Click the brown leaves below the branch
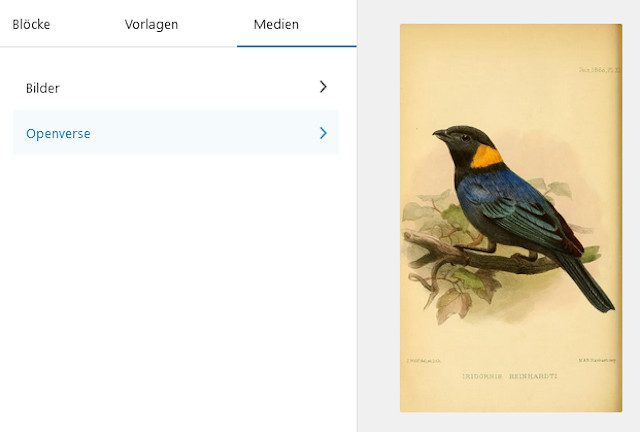Image resolution: width=640 pixels, height=432 pixels. 453,304
